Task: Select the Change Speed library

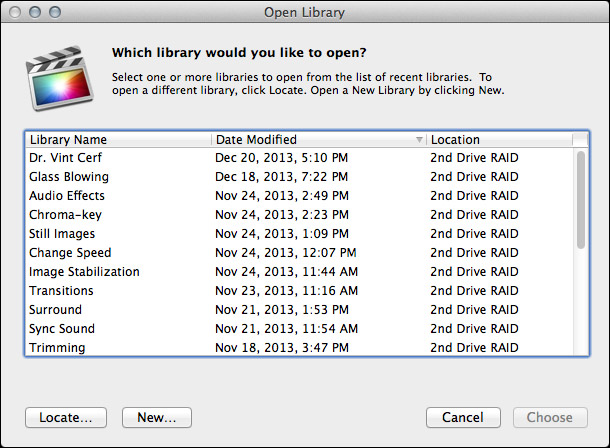Action: click(299, 253)
